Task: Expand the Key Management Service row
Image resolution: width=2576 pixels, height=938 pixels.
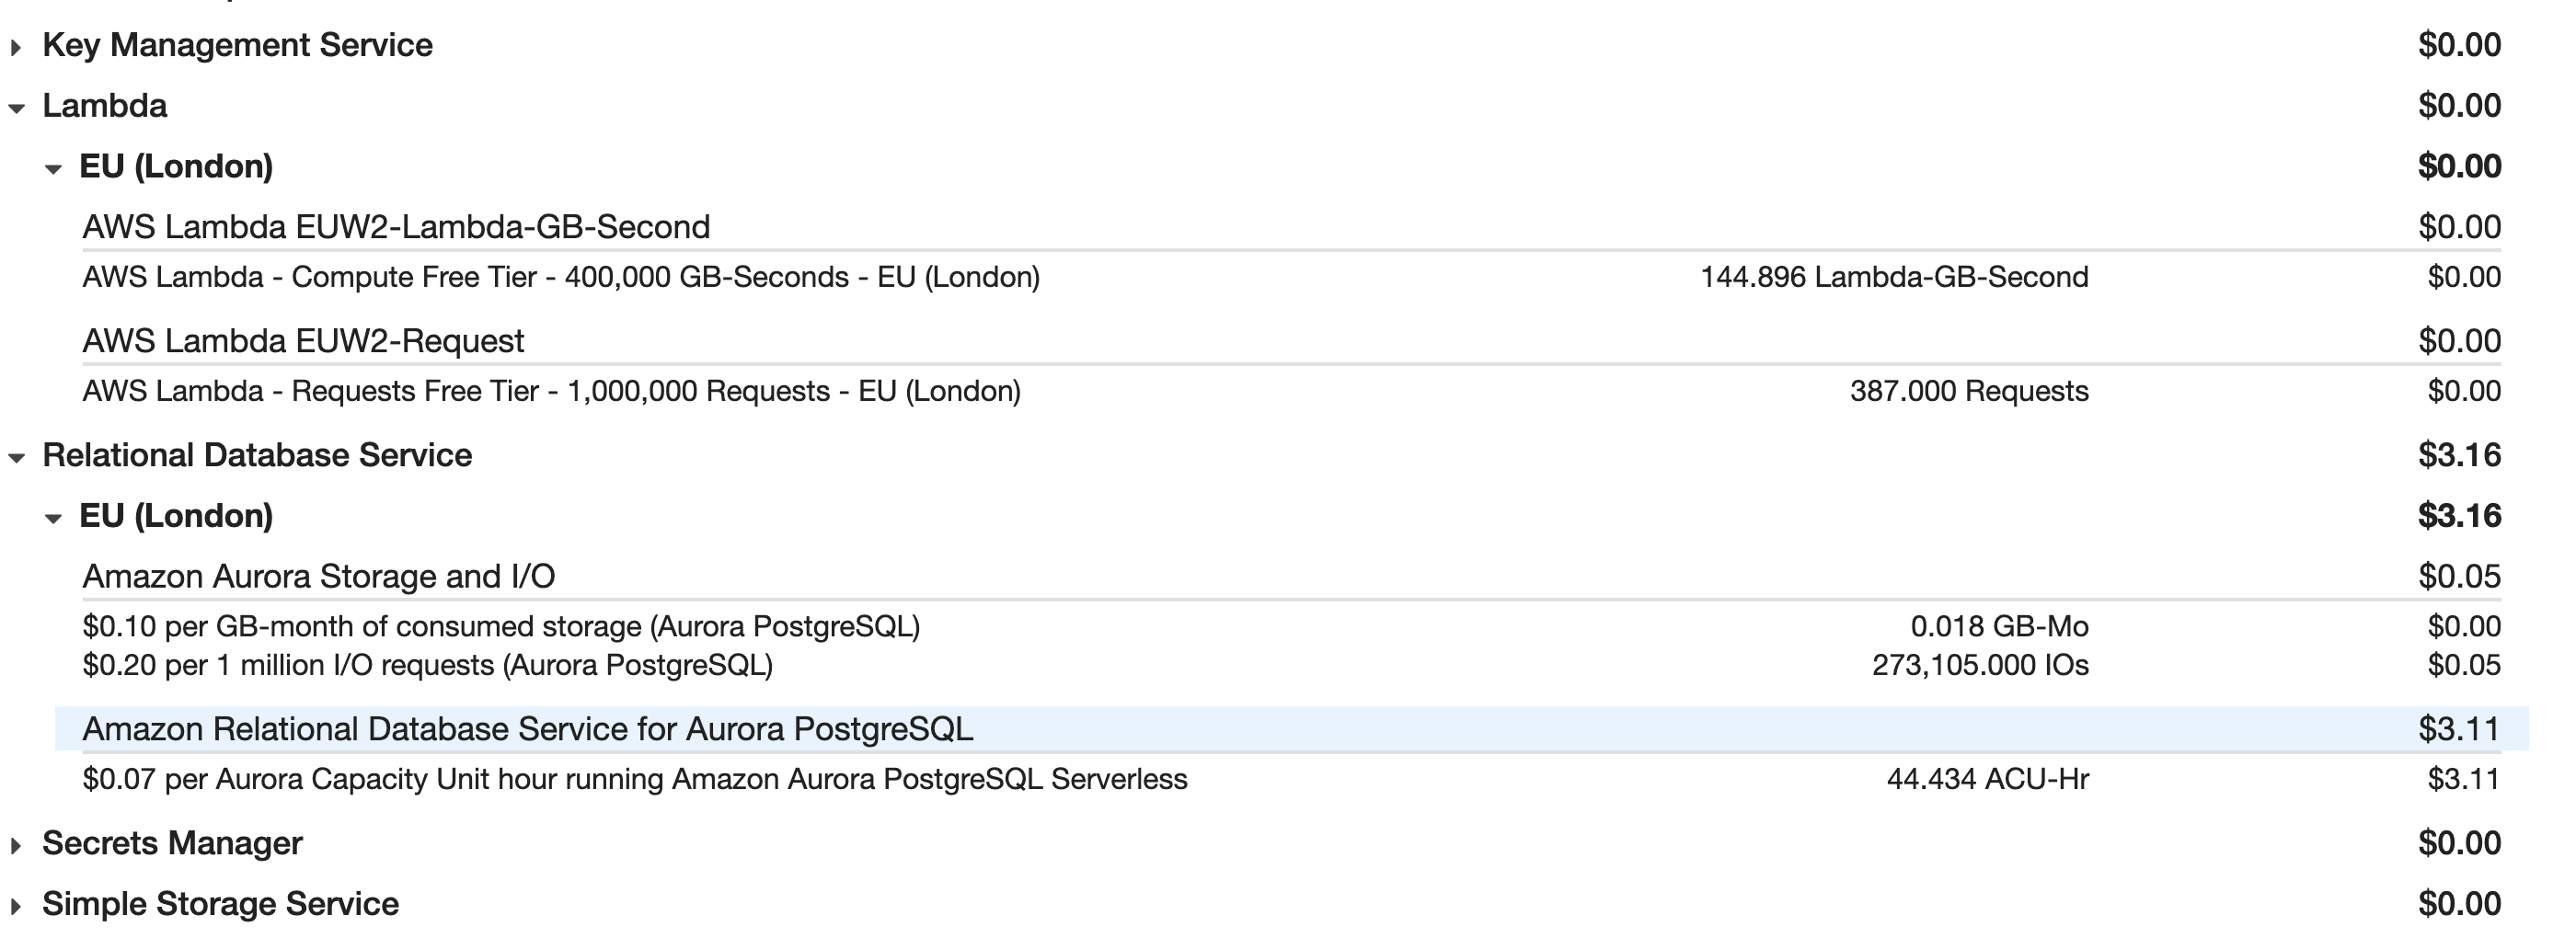Action: [16, 47]
